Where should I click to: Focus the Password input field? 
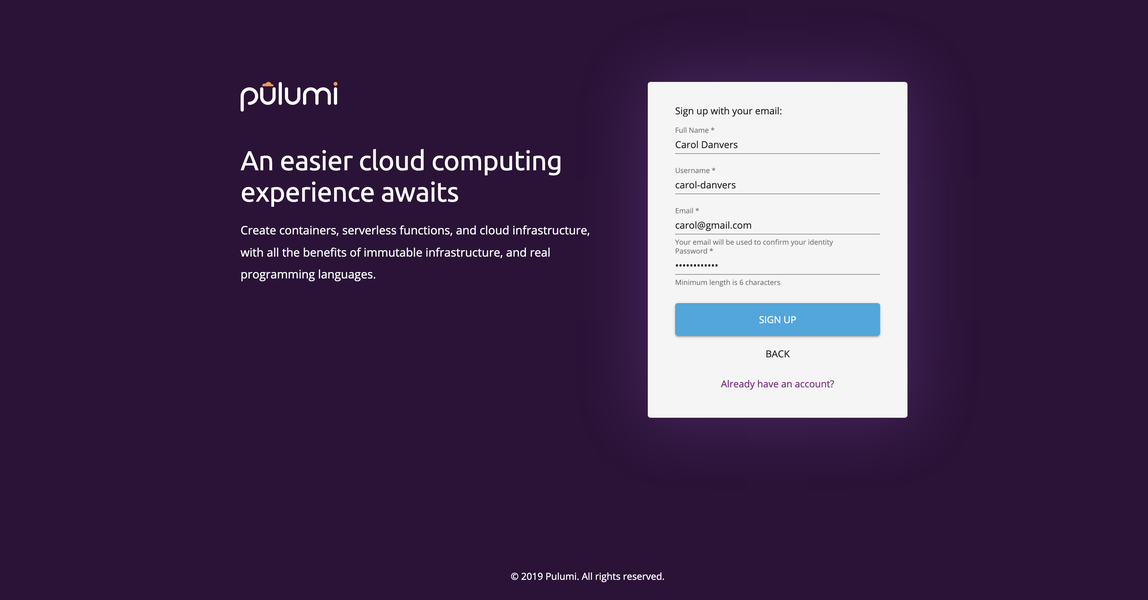click(x=777, y=265)
